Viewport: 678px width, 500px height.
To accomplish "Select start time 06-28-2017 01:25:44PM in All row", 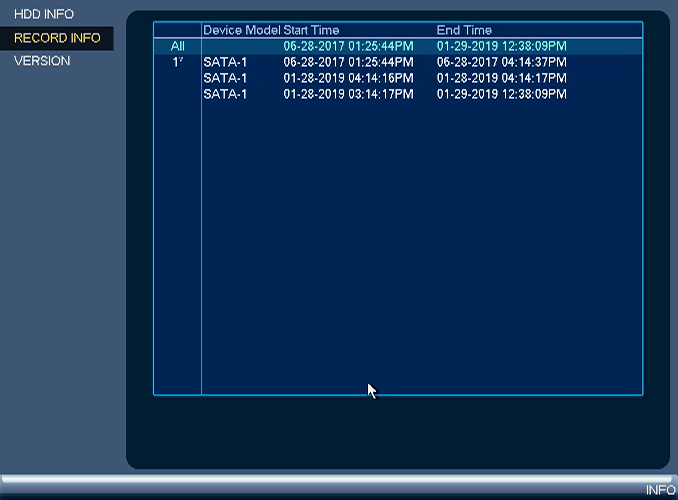I will click(348, 46).
